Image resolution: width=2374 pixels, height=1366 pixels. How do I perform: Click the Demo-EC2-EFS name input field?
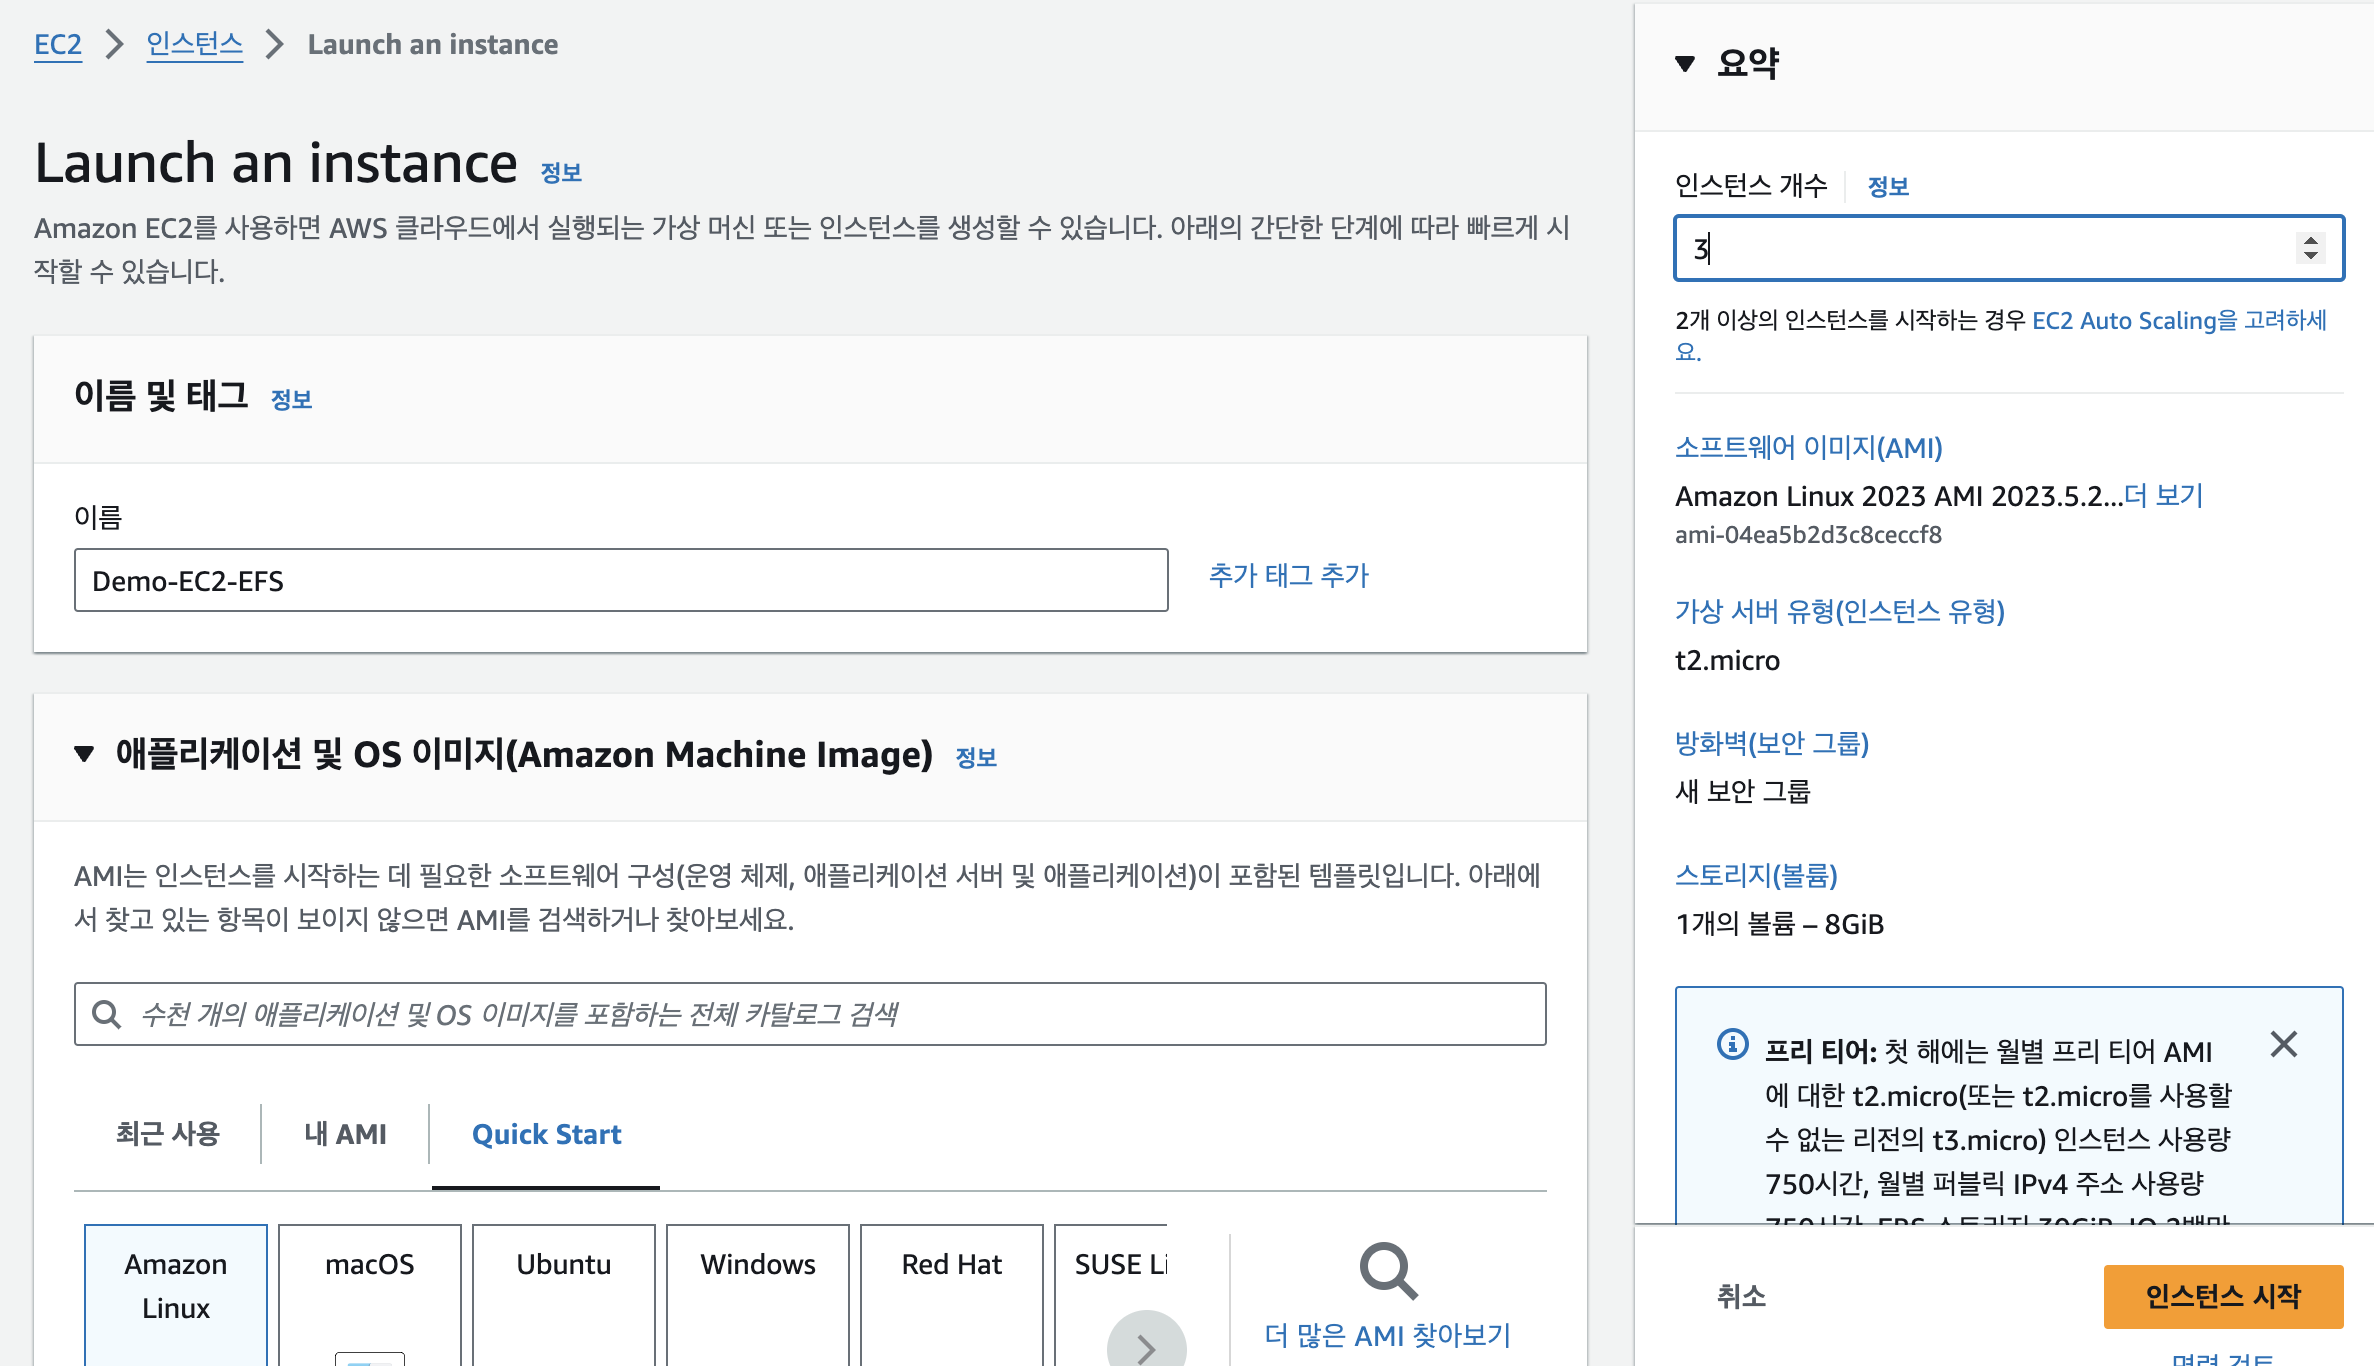[x=620, y=580]
